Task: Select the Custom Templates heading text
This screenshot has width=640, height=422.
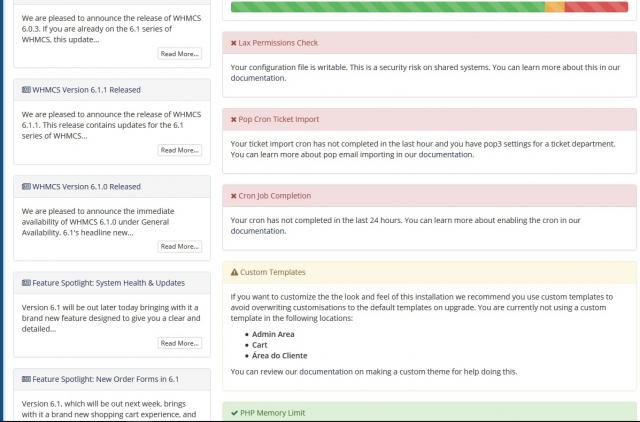Action: click(x=273, y=272)
